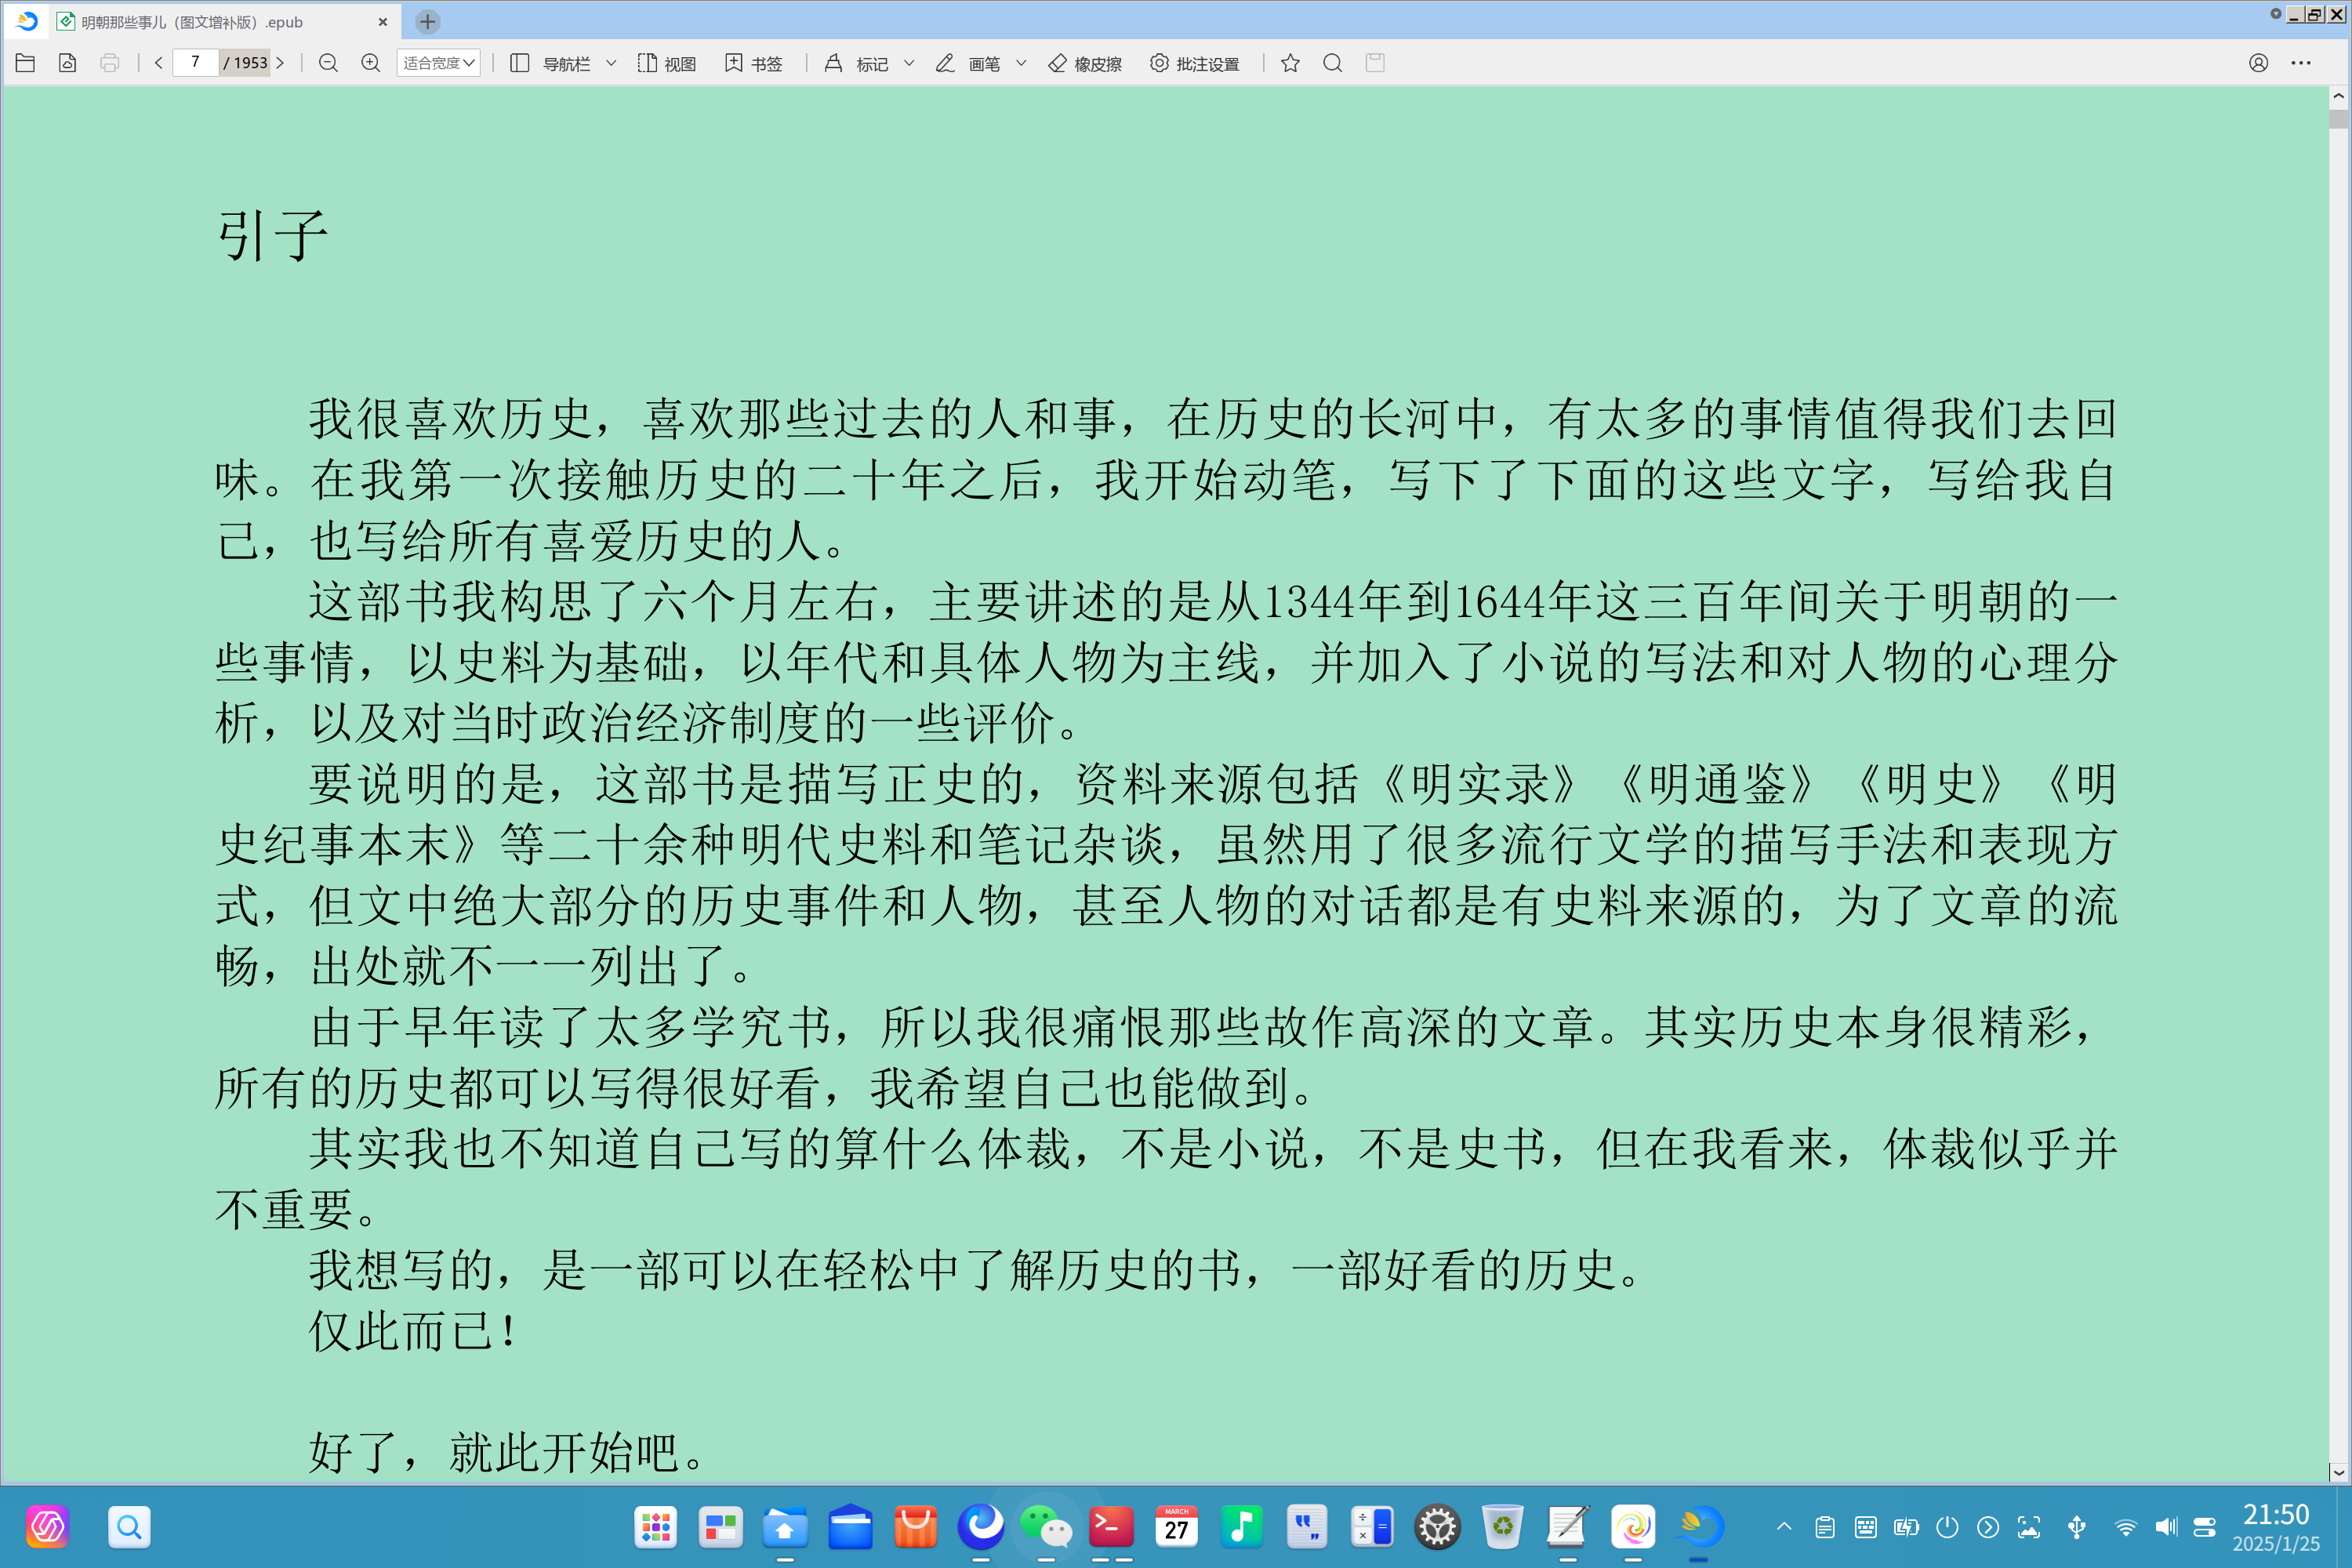The image size is (2352, 1568).
Task: Open the calendar icon showing 27
Action: pos(1176,1527)
